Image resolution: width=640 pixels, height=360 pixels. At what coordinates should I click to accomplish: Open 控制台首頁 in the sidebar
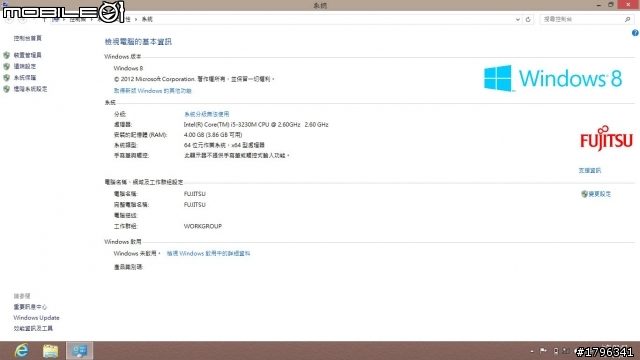click(27, 38)
